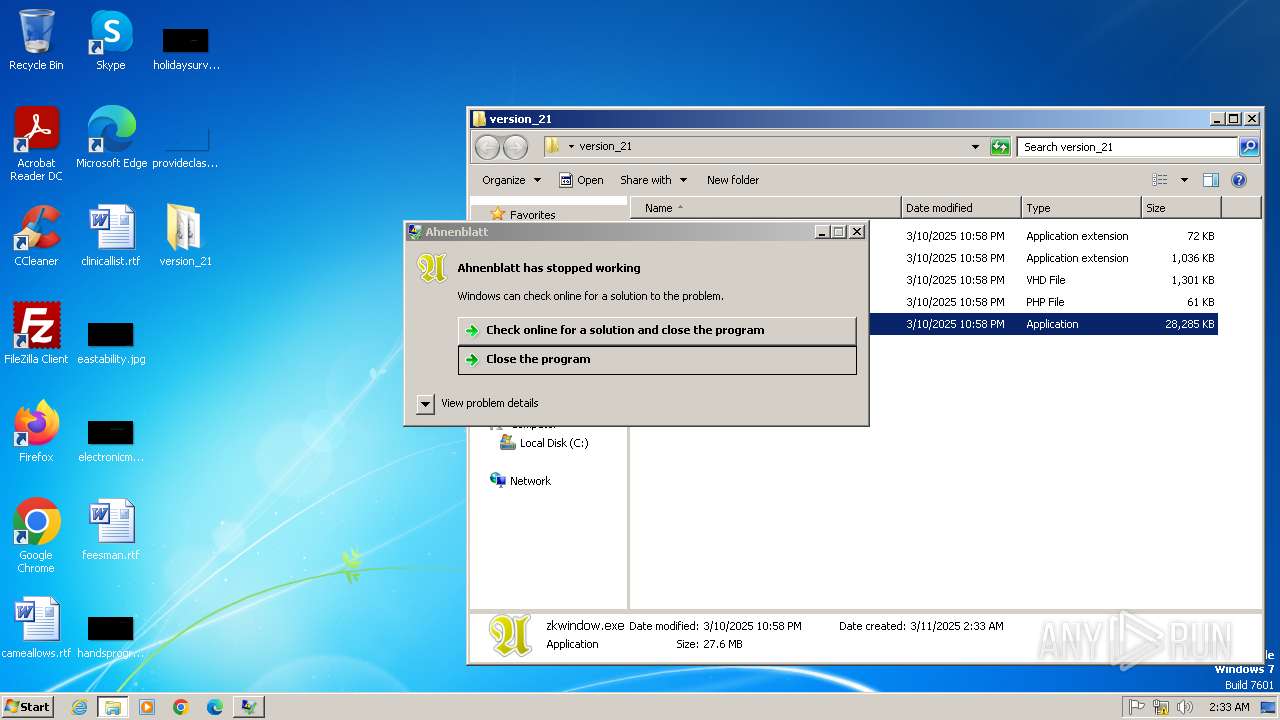Sort by Date modified column
Viewport: 1280px width, 720px height.
961,208
